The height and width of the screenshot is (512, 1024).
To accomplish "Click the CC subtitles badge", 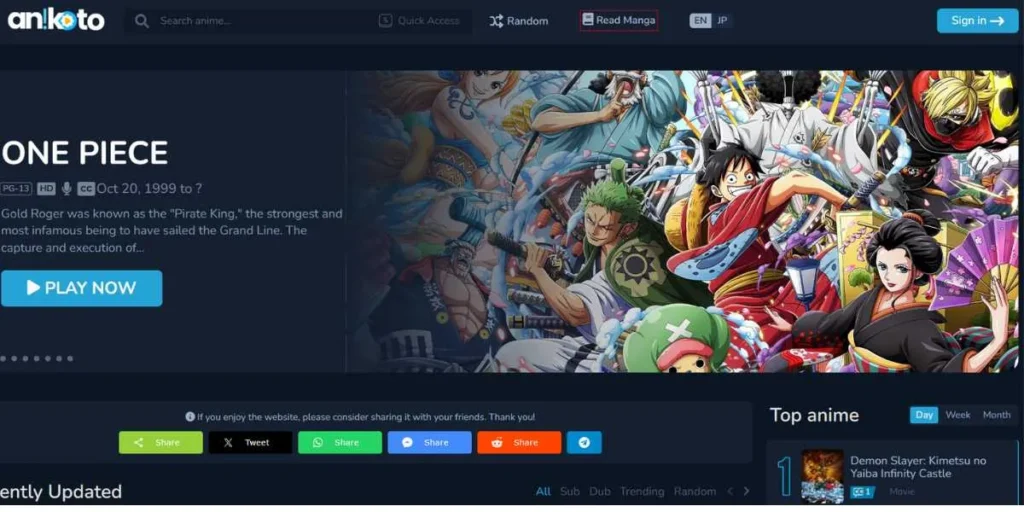I will click(86, 189).
